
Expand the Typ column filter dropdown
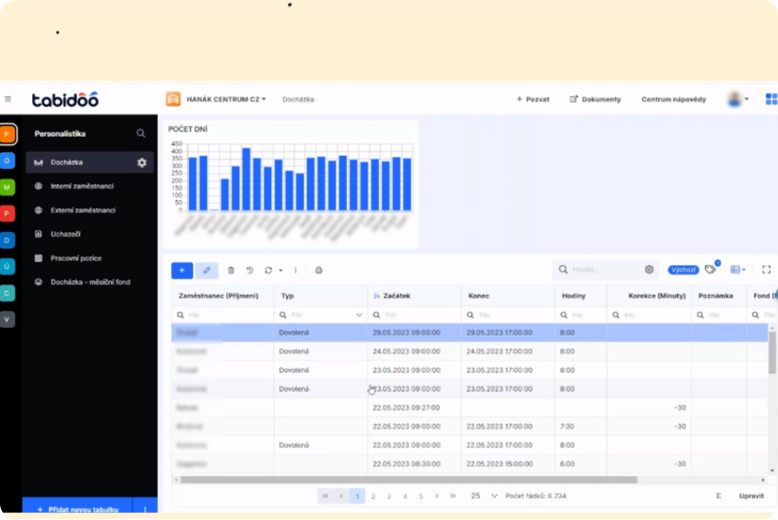coord(359,315)
